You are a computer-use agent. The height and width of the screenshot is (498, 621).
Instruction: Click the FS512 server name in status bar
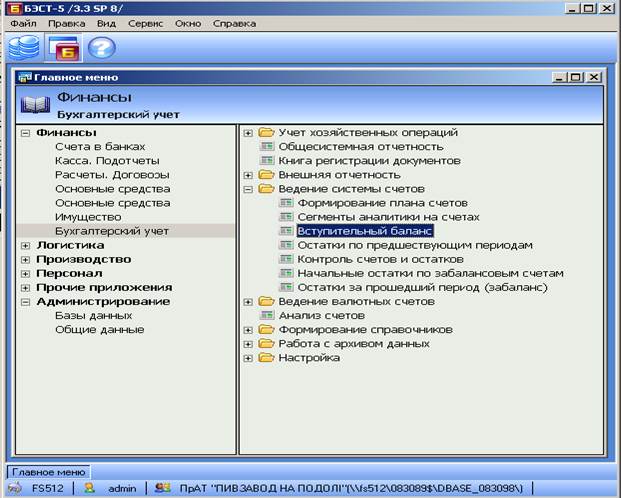pyautogui.click(x=48, y=488)
